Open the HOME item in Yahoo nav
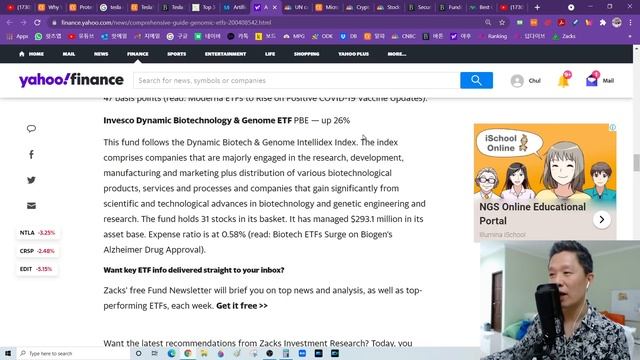Screen dimensions: 640x360 click(31, 54)
